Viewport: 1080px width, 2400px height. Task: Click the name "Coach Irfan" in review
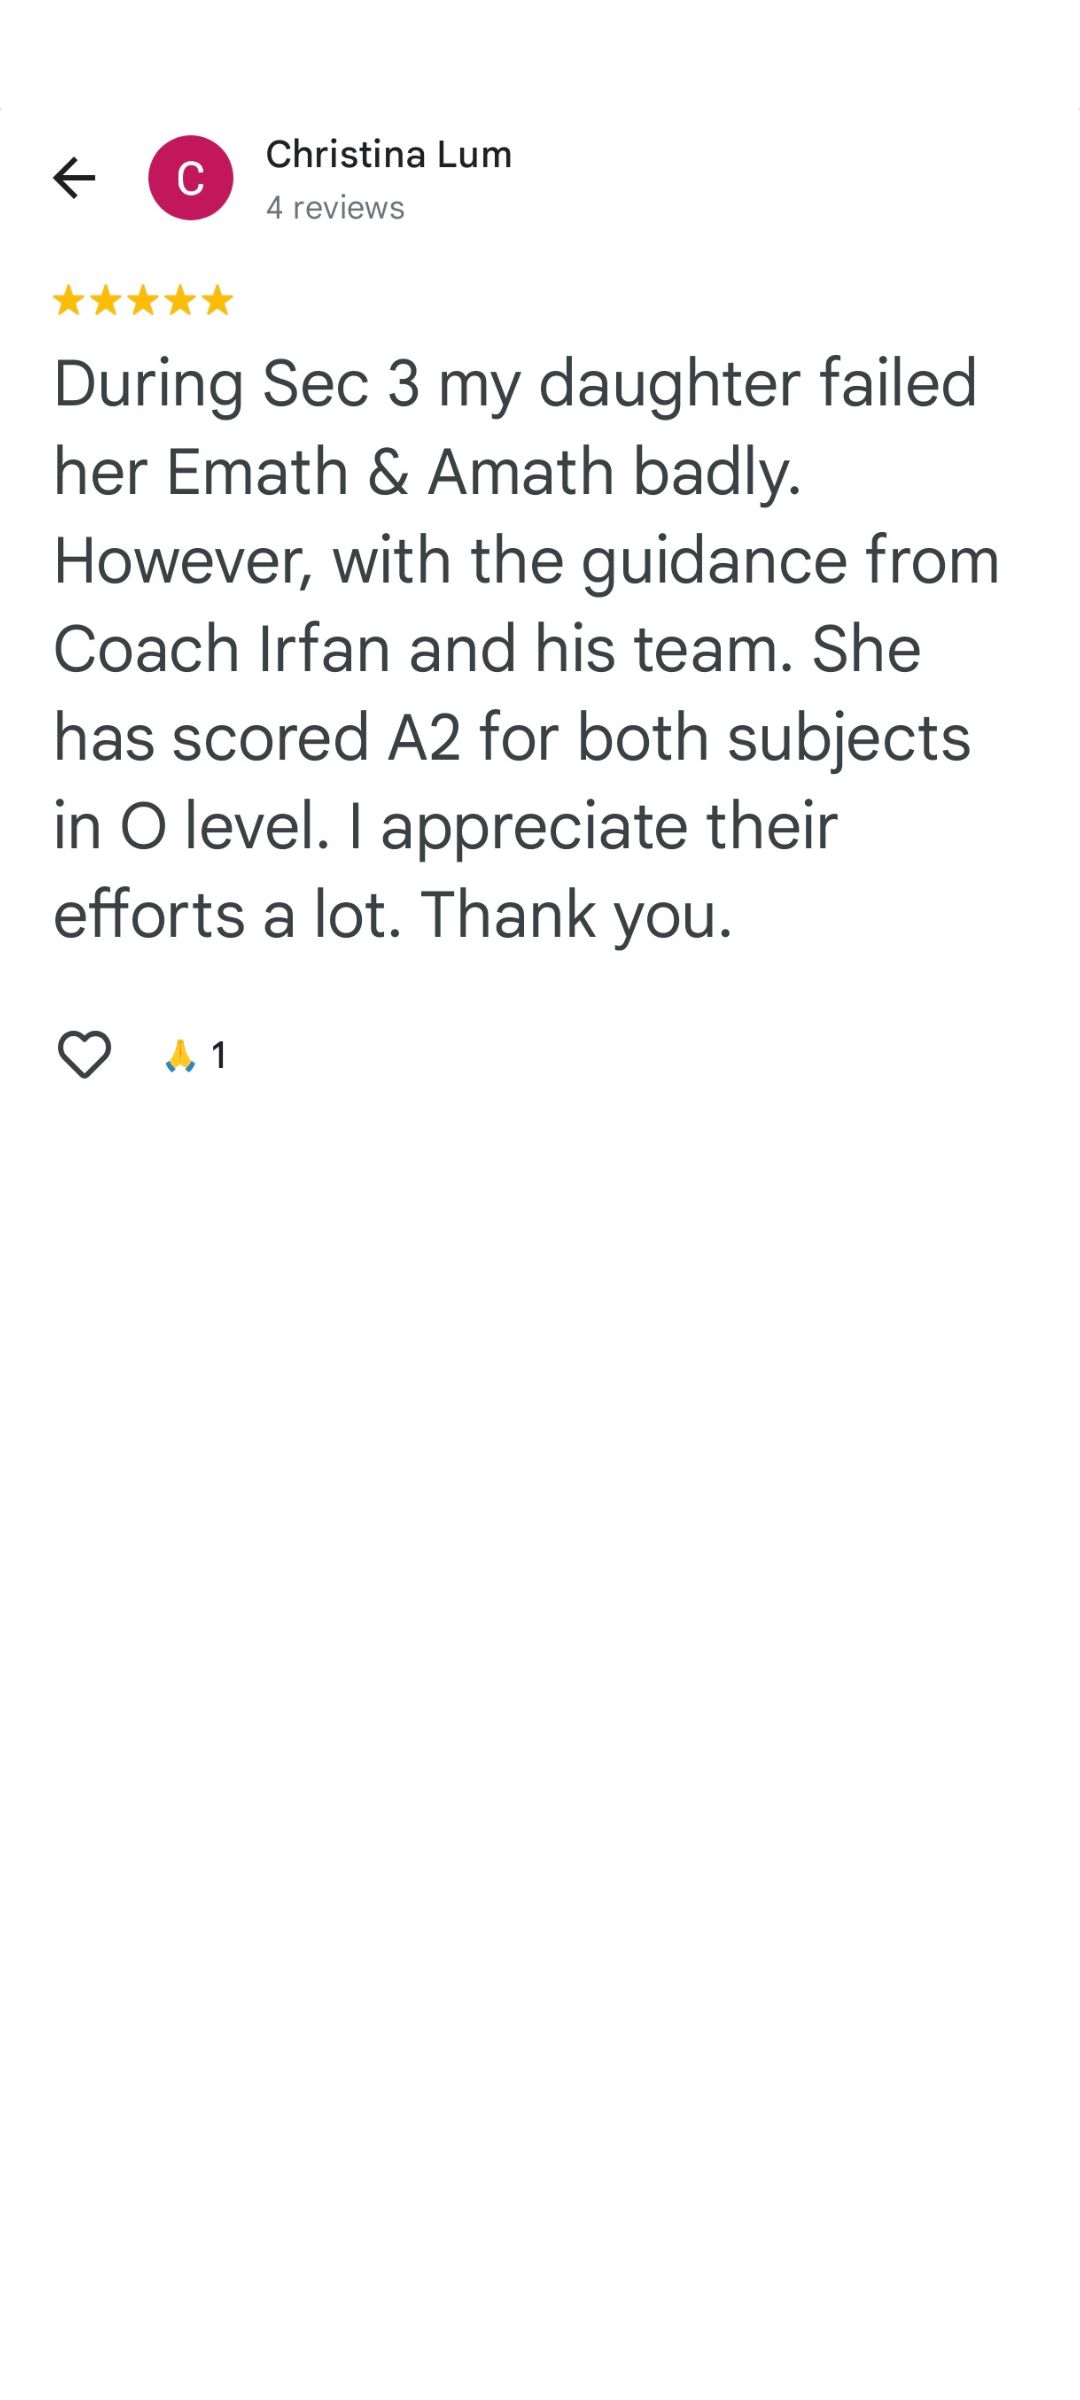pyautogui.click(x=222, y=650)
